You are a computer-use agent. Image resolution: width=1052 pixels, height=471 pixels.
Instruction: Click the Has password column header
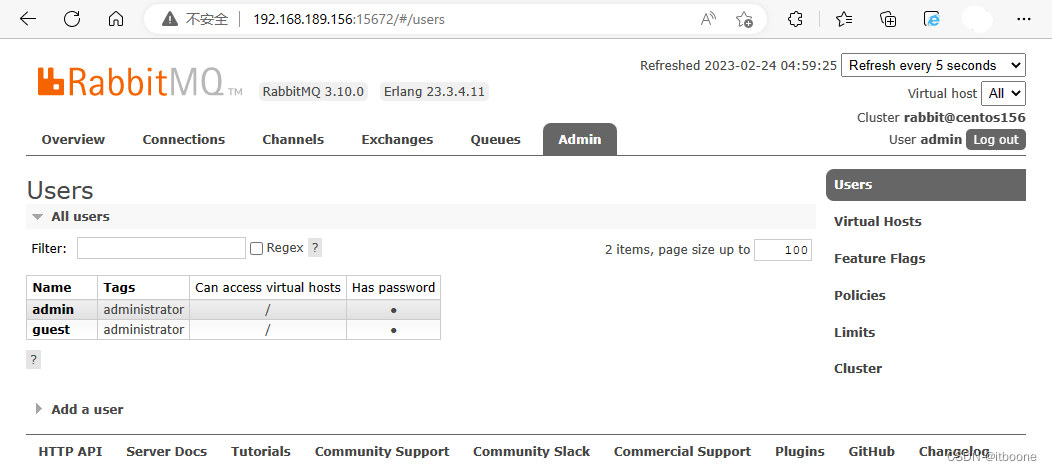(x=393, y=287)
